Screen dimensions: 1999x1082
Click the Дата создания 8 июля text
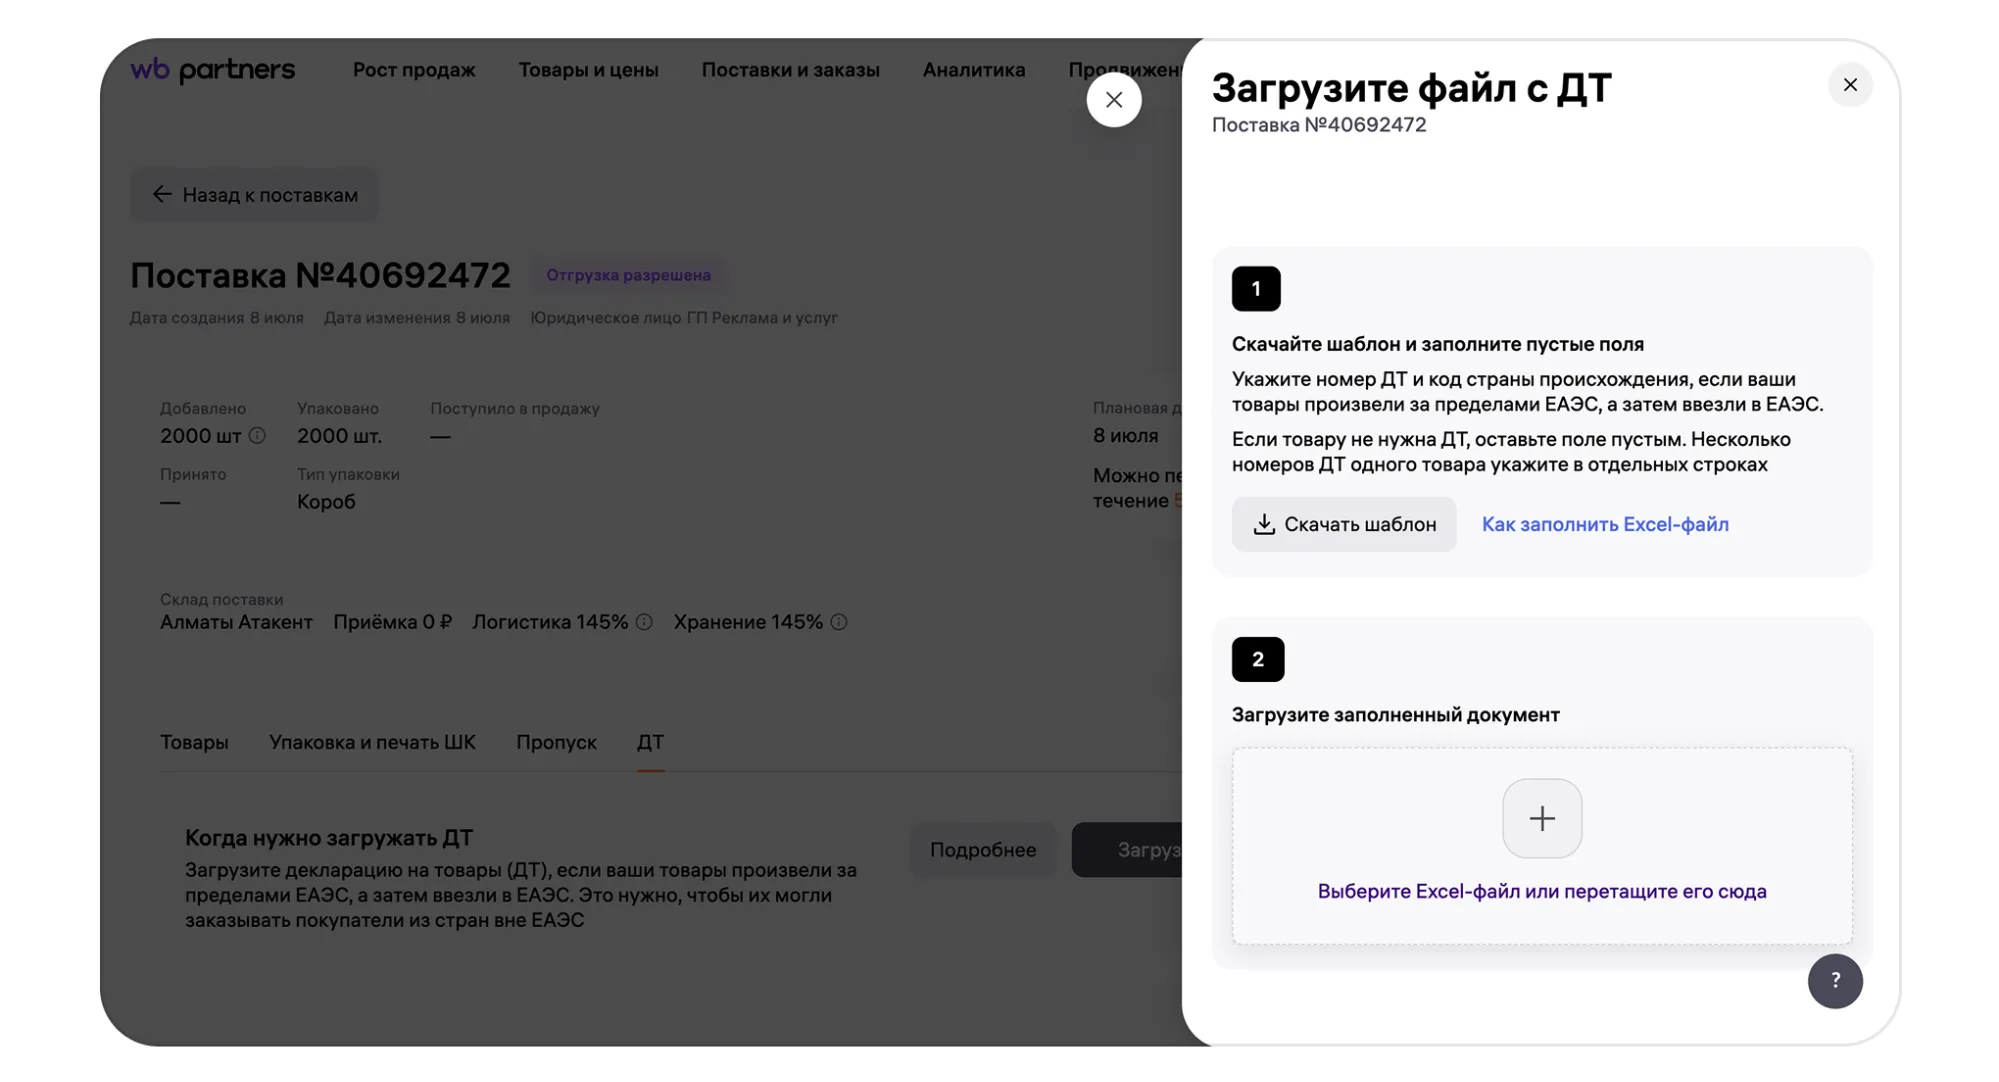point(217,318)
